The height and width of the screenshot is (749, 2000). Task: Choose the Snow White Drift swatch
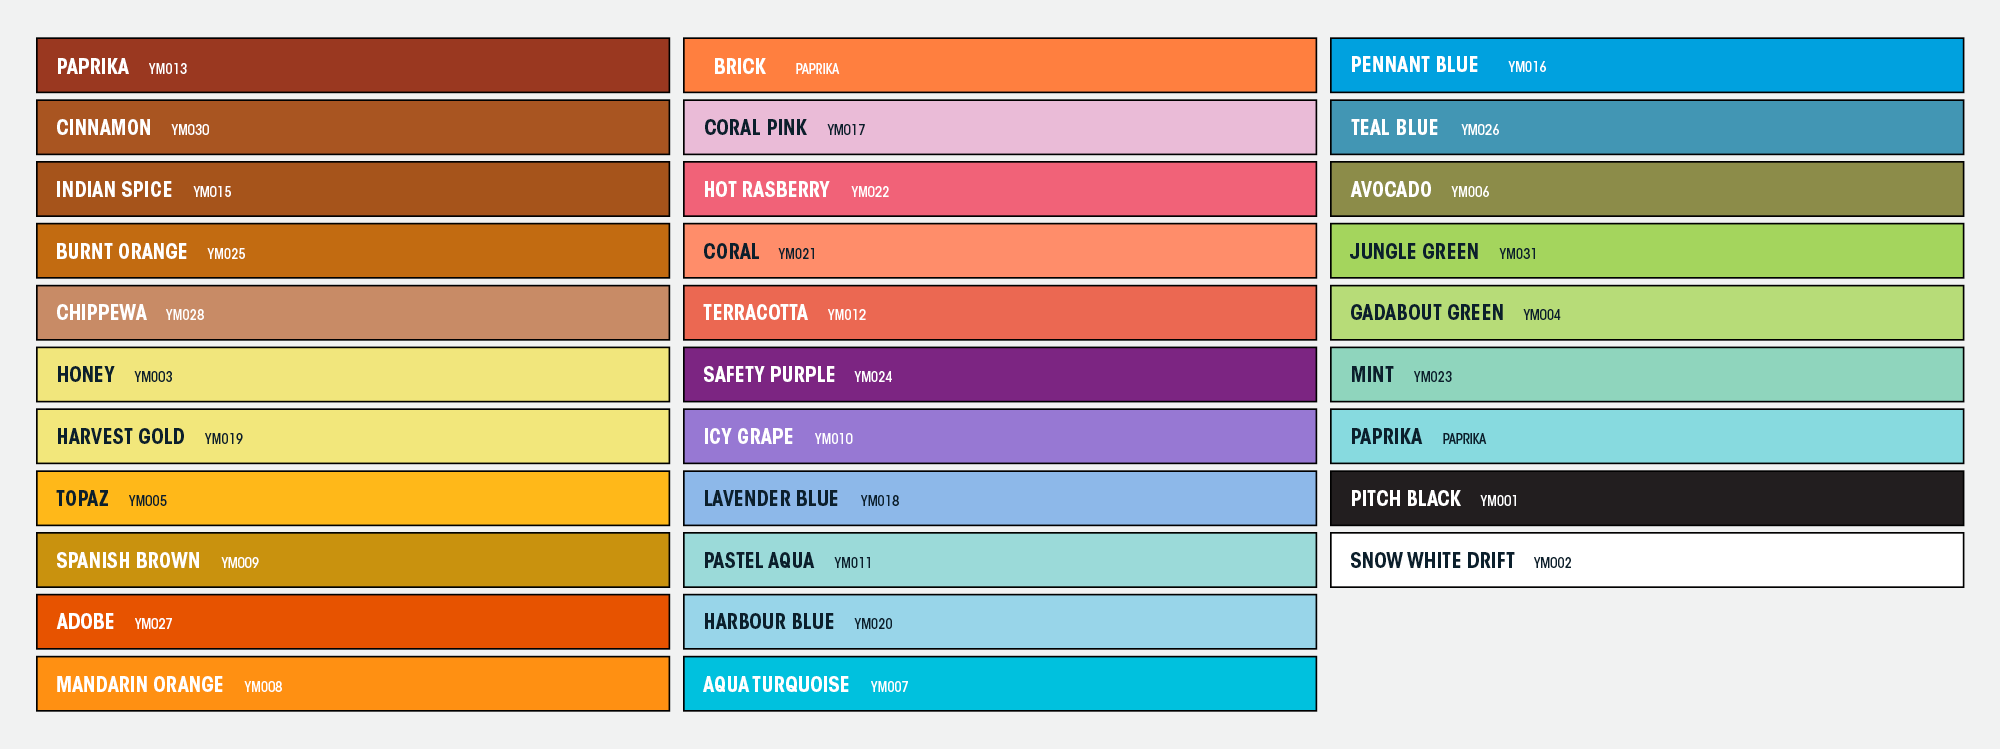click(1647, 560)
